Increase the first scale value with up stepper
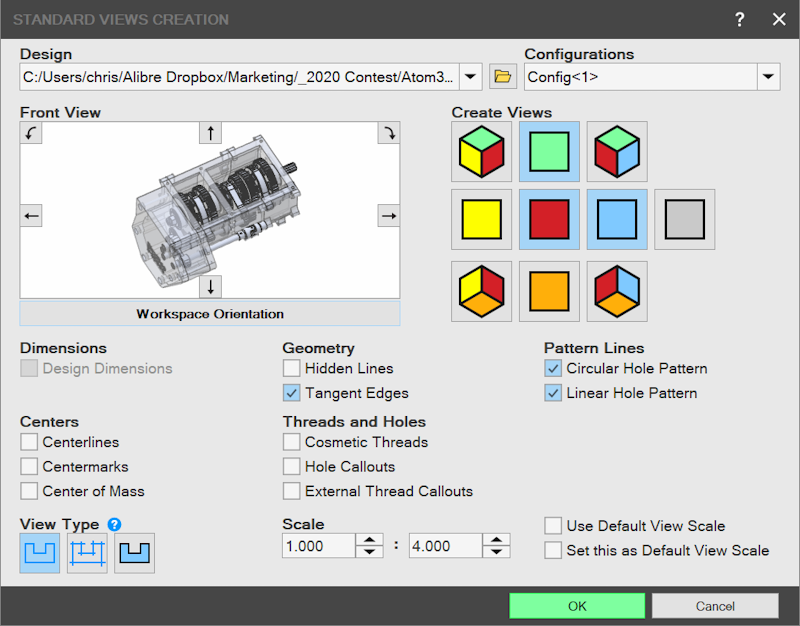 pos(369,540)
